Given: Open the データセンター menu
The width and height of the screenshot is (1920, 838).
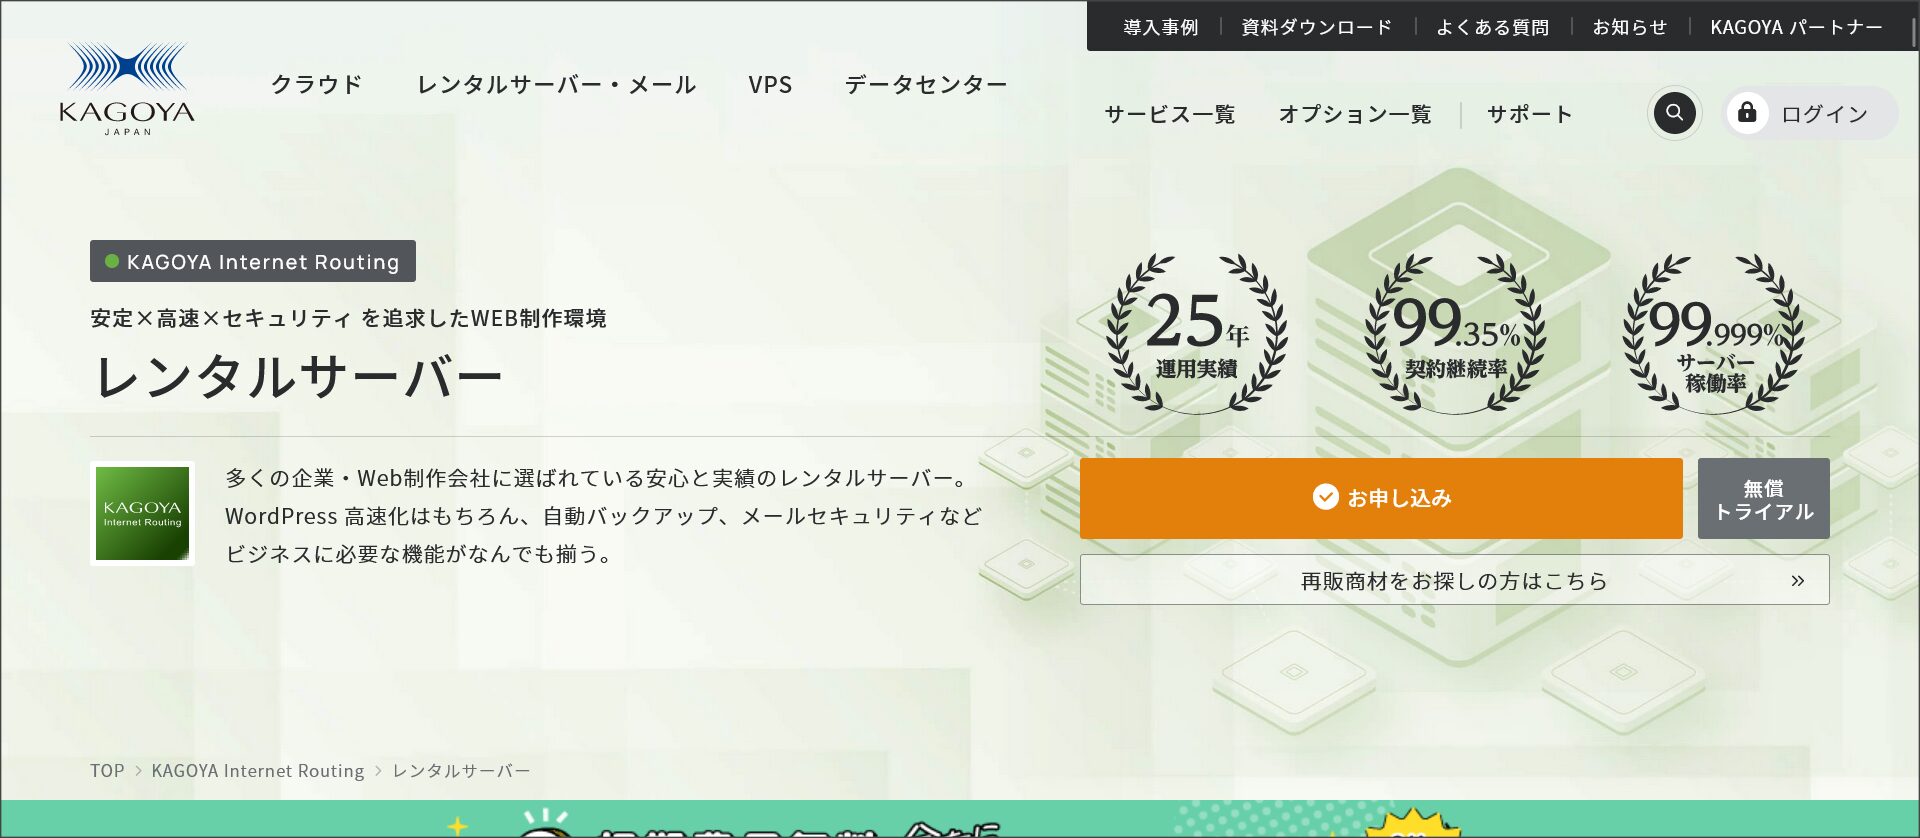Looking at the screenshot, I should point(926,85).
